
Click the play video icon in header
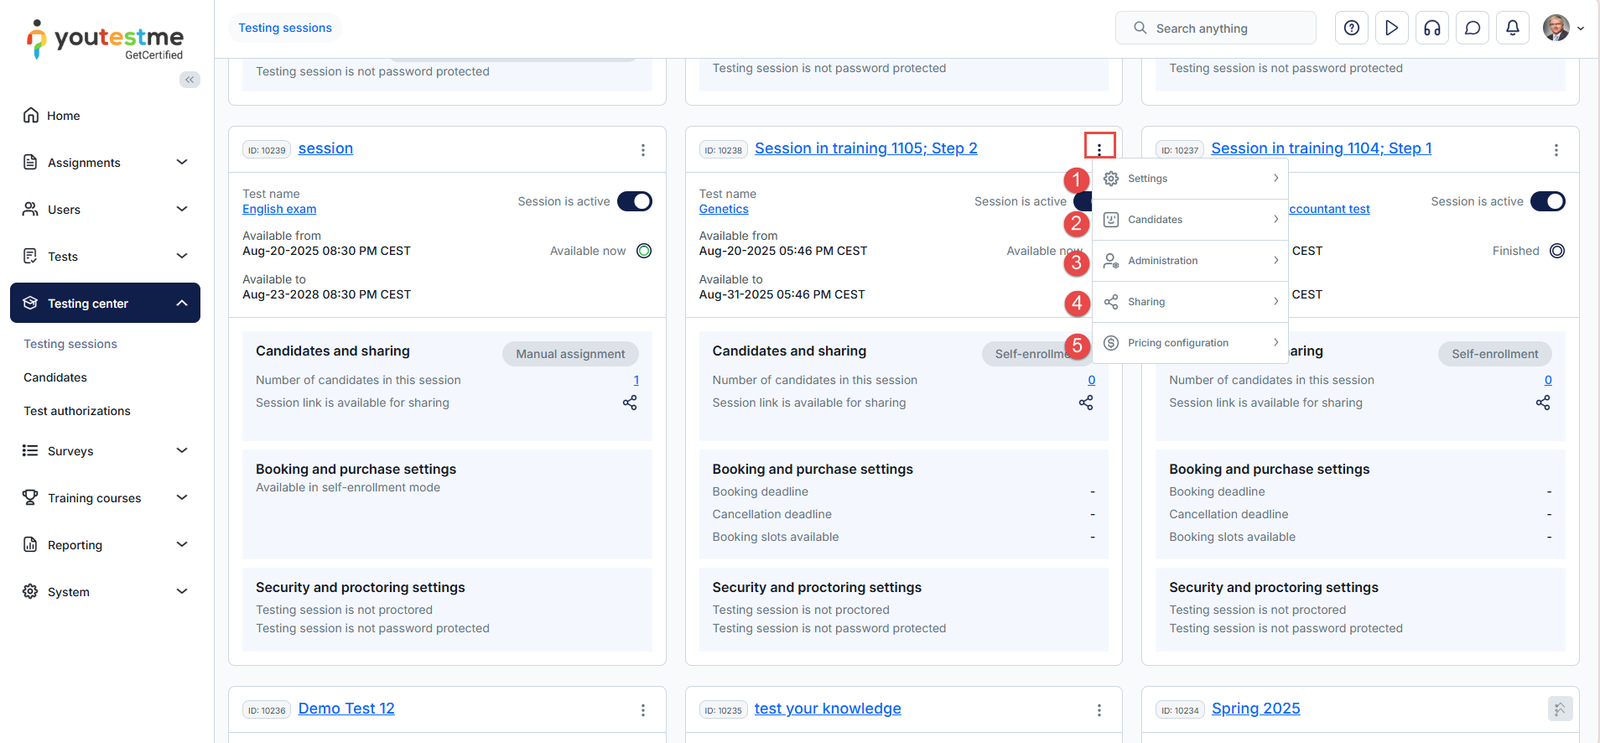(1391, 28)
